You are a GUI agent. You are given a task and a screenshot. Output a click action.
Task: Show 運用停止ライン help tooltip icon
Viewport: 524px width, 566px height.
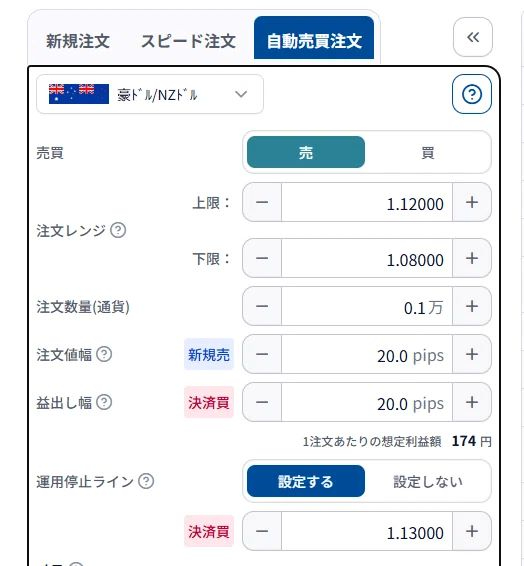coord(146,481)
